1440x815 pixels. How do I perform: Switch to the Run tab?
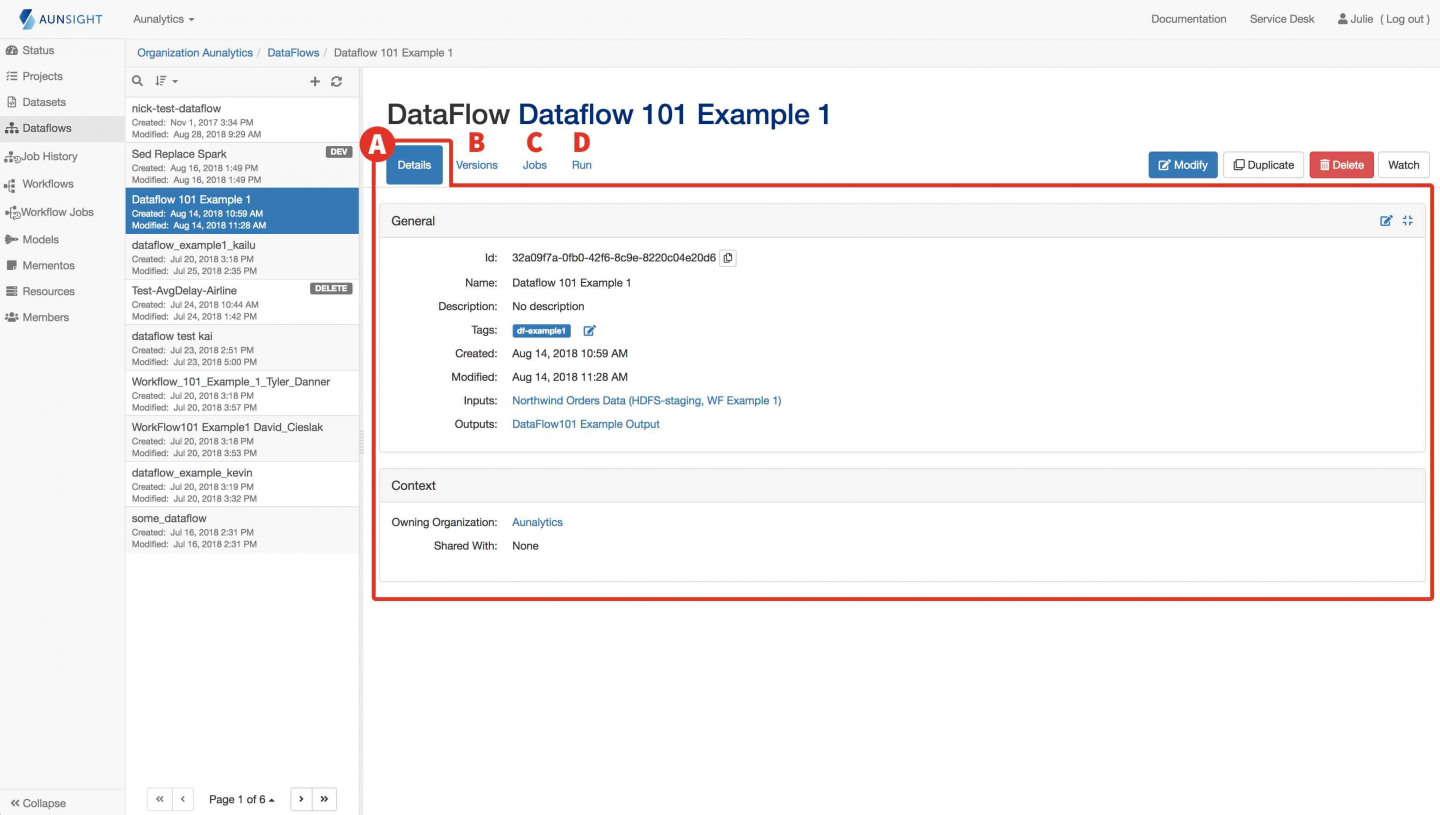point(582,165)
